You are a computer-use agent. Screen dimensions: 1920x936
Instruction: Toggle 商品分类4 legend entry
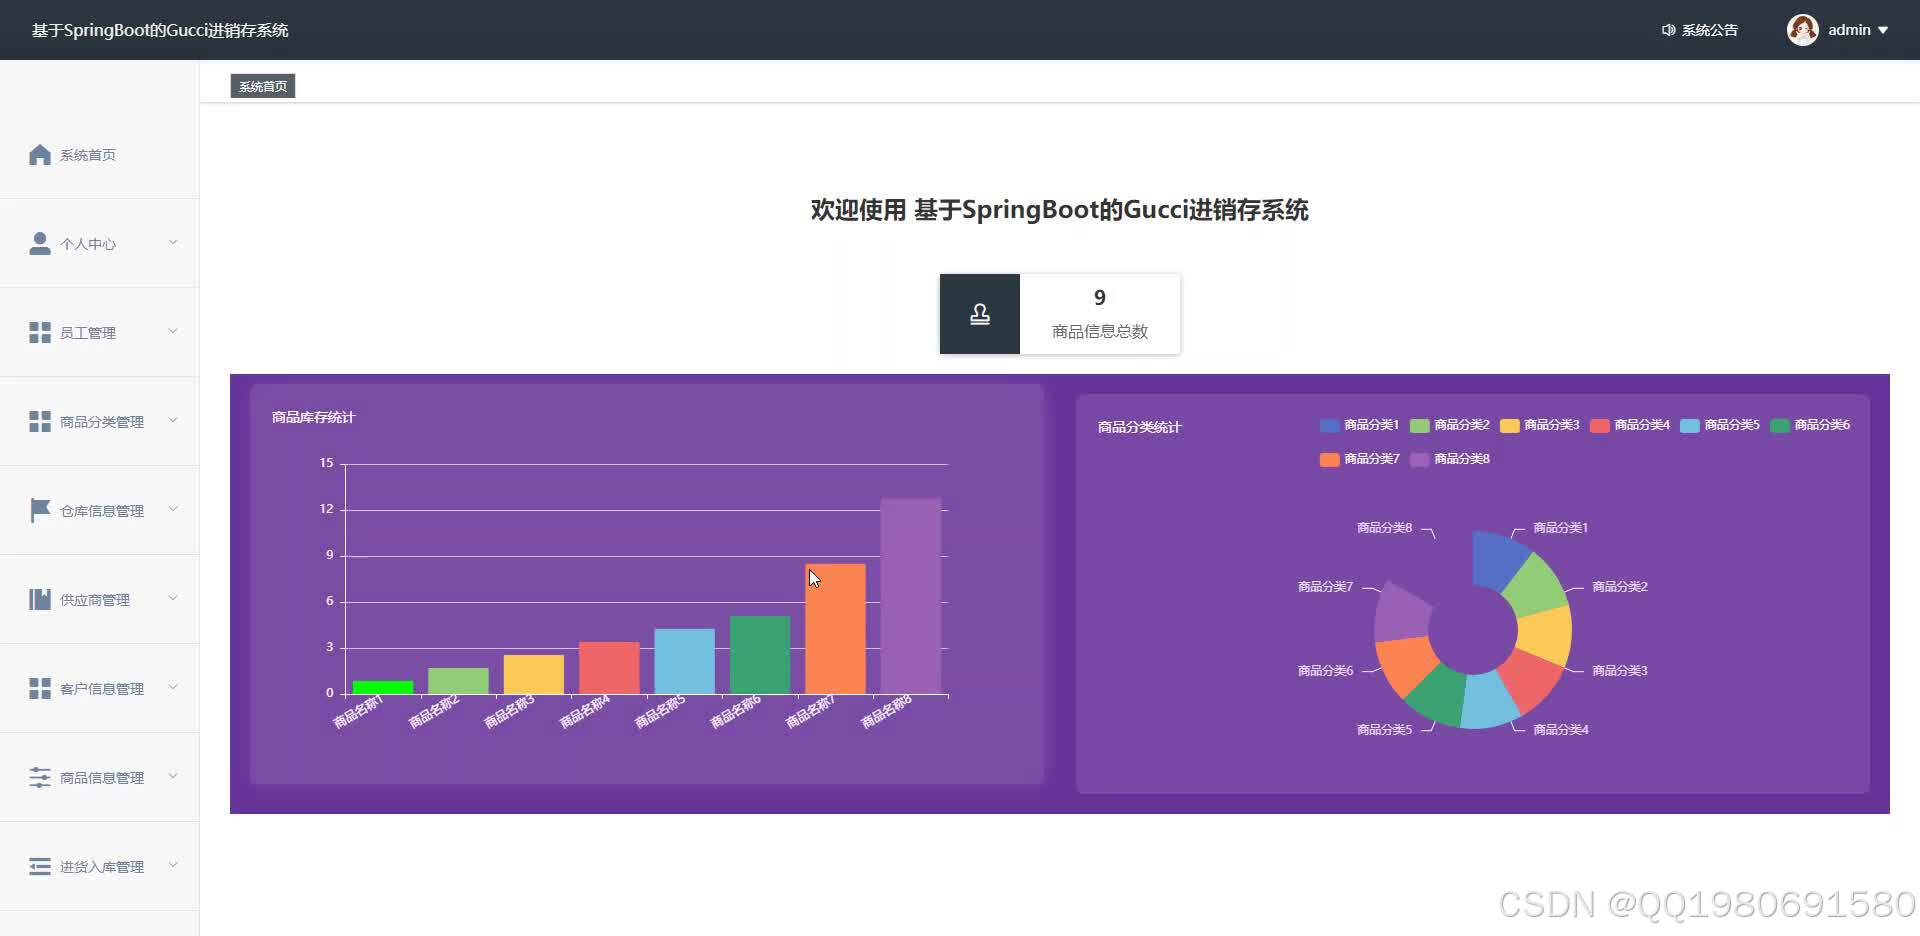click(x=1630, y=425)
